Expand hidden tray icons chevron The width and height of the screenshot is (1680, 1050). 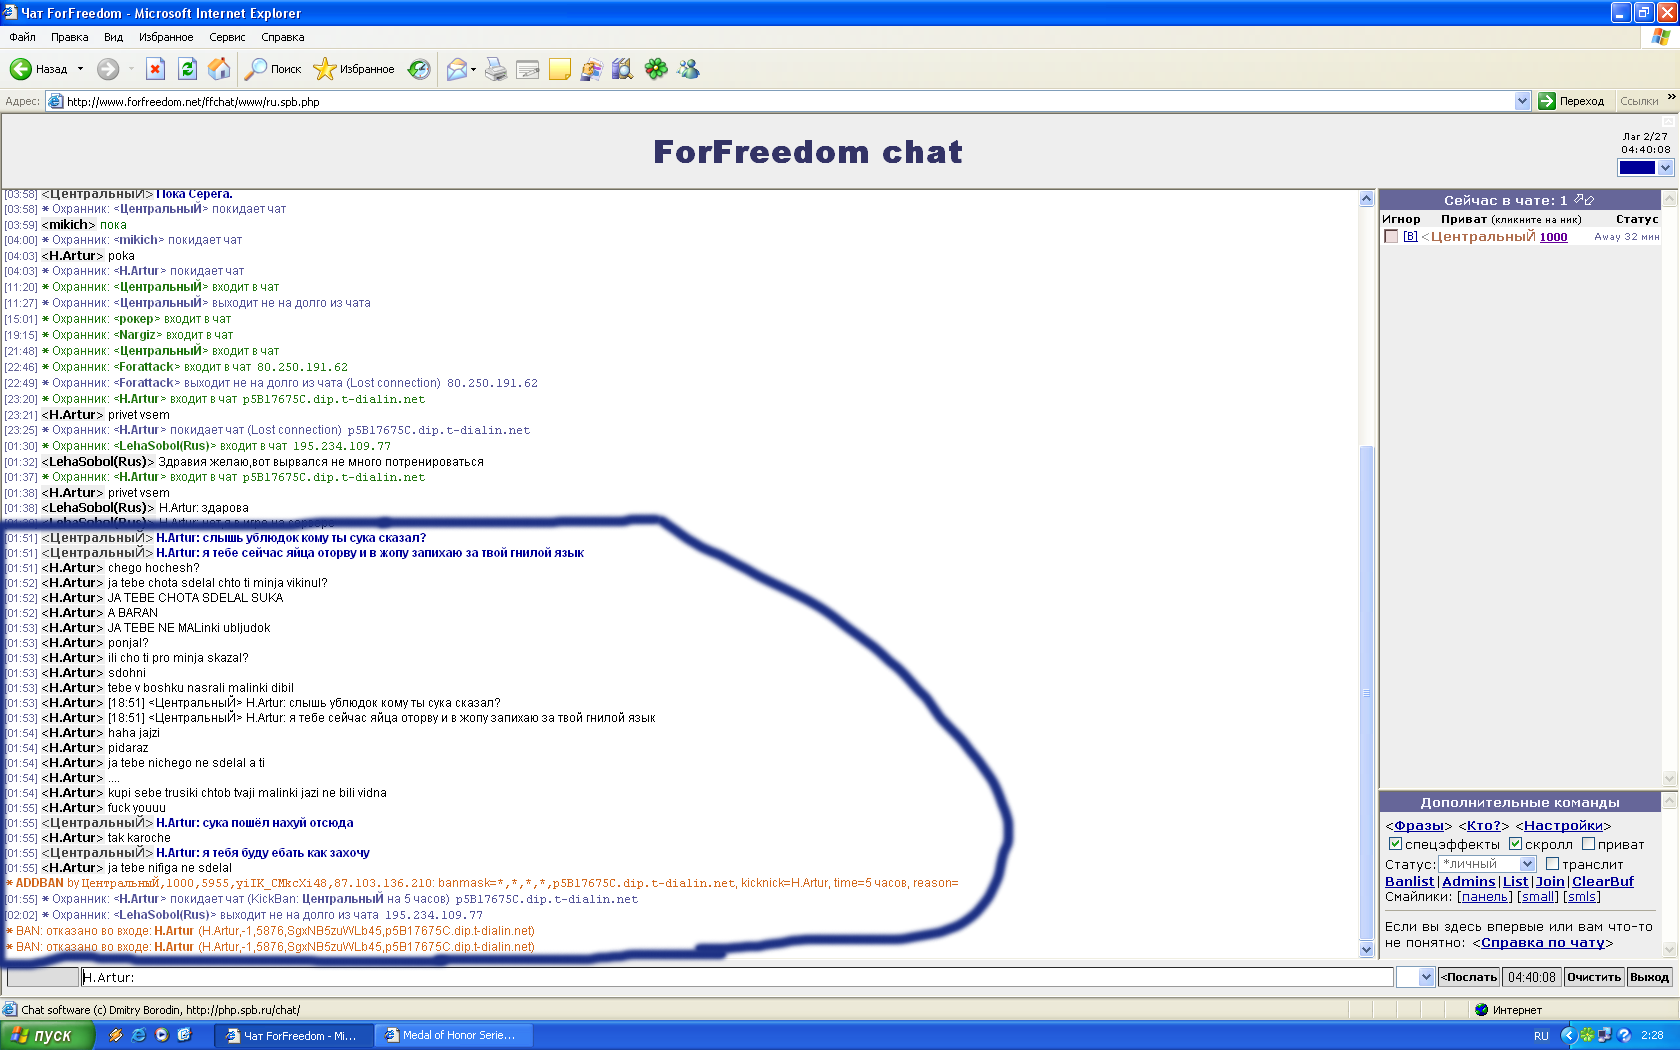[1567, 1036]
